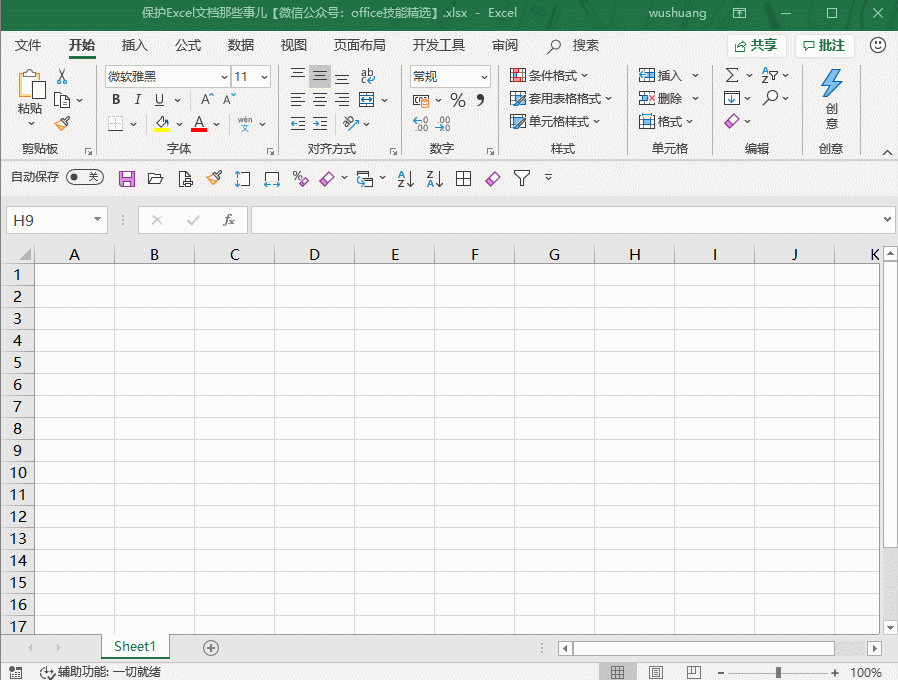Expand the 条件格式 conditional formatting menu
The image size is (898, 680).
(549, 76)
